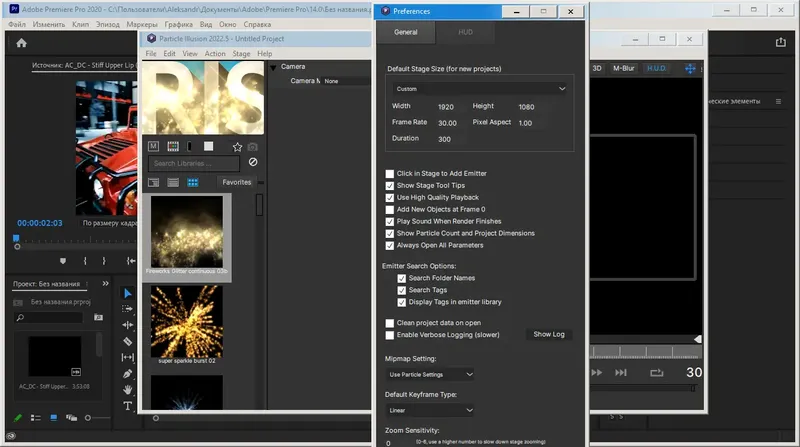This screenshot has width=800, height=447.
Task: Open the Default Keyframe Type Linear dropdown
Action: coord(432,410)
